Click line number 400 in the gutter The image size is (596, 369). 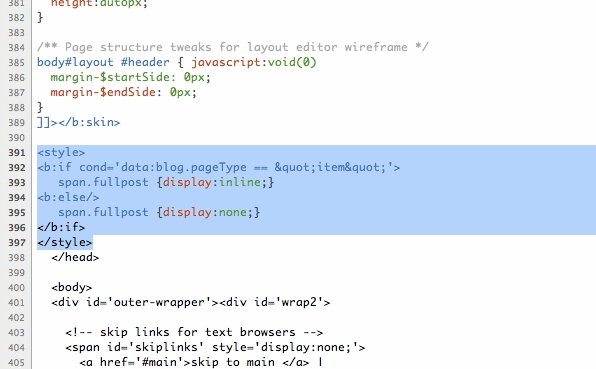click(16, 288)
